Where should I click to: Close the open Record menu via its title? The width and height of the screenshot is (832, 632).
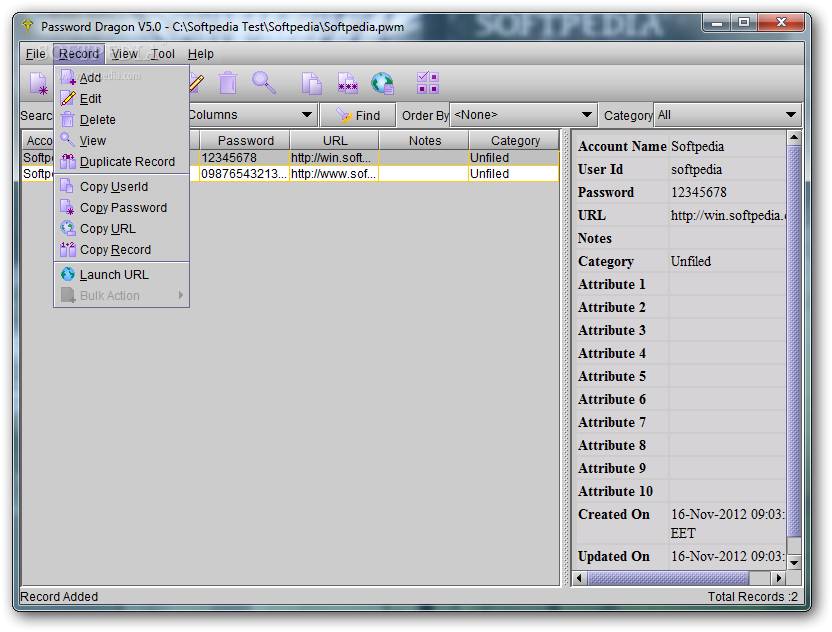pyautogui.click(x=79, y=54)
